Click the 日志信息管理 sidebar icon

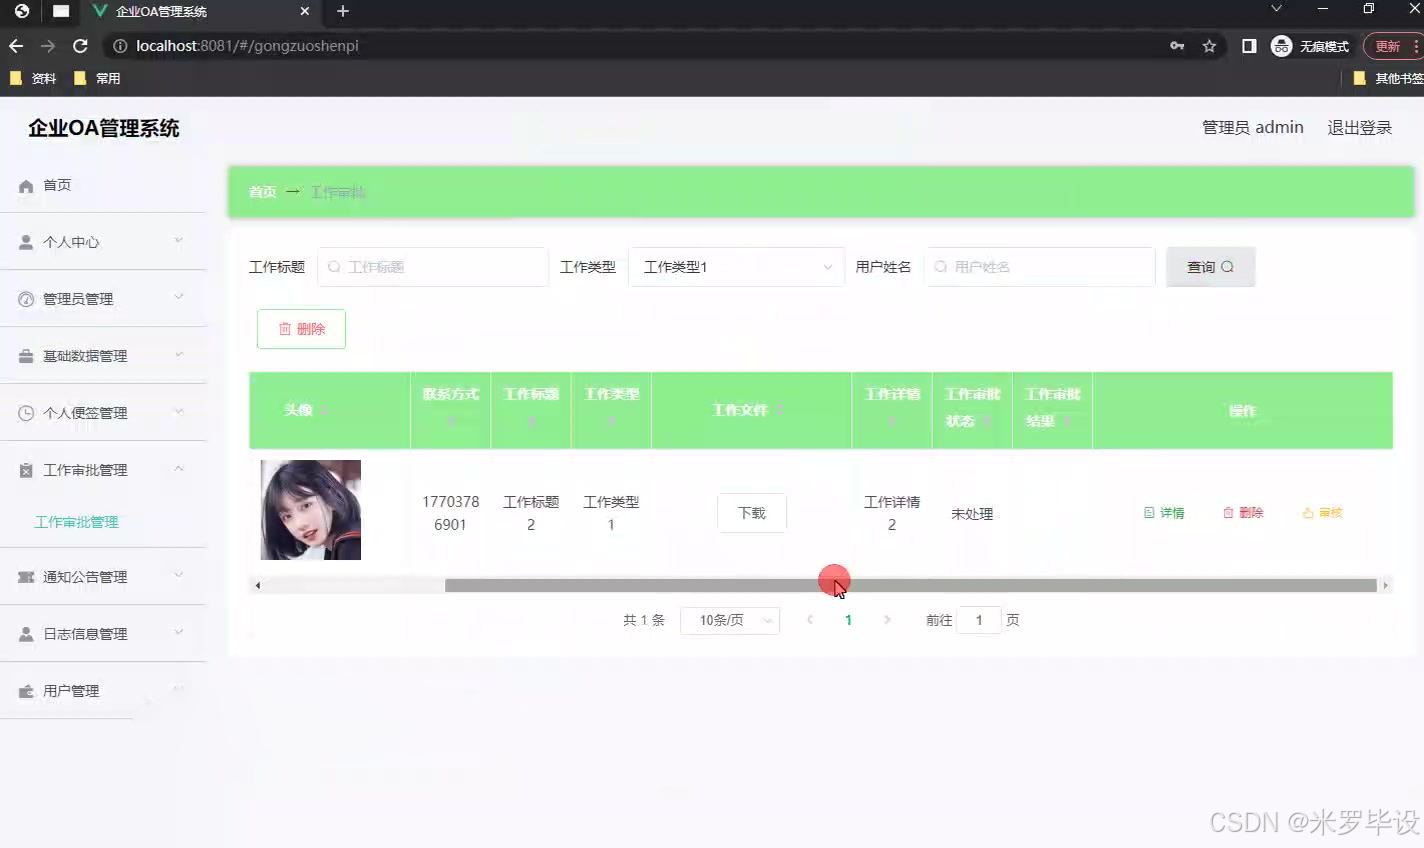click(x=25, y=633)
